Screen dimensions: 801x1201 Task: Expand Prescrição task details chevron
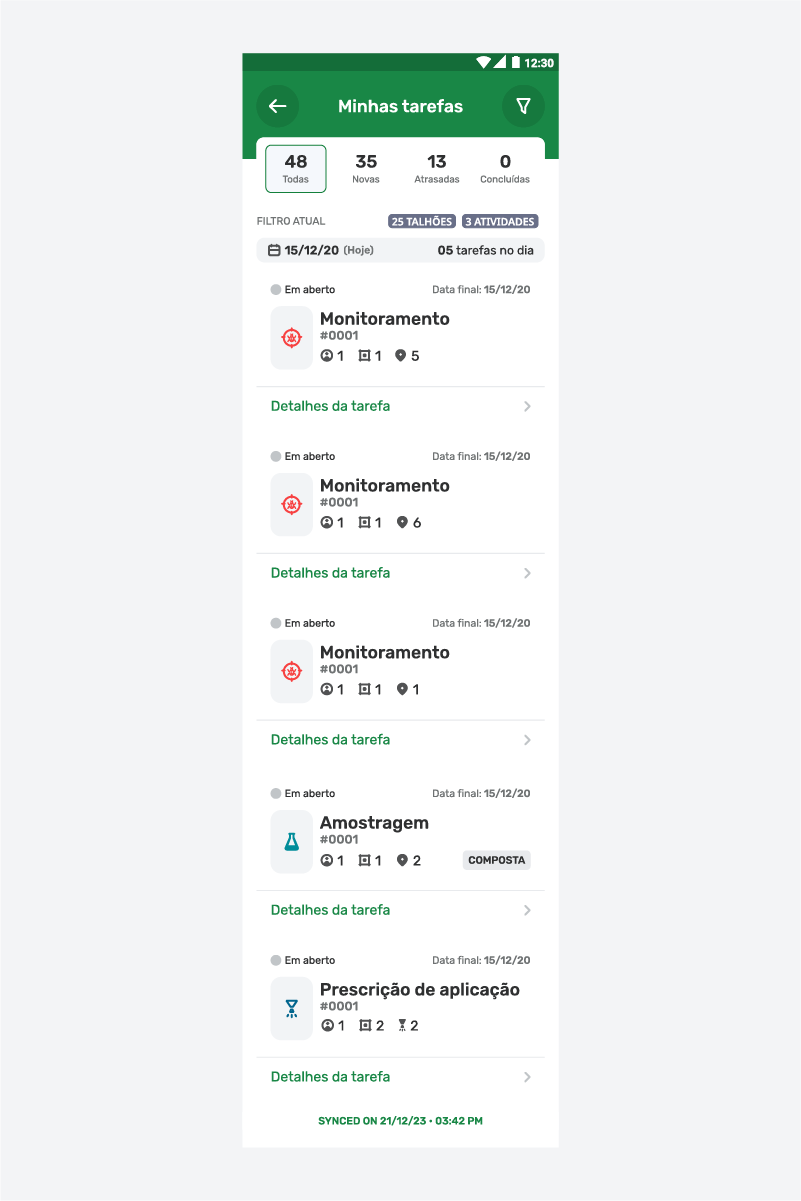[x=527, y=1078]
